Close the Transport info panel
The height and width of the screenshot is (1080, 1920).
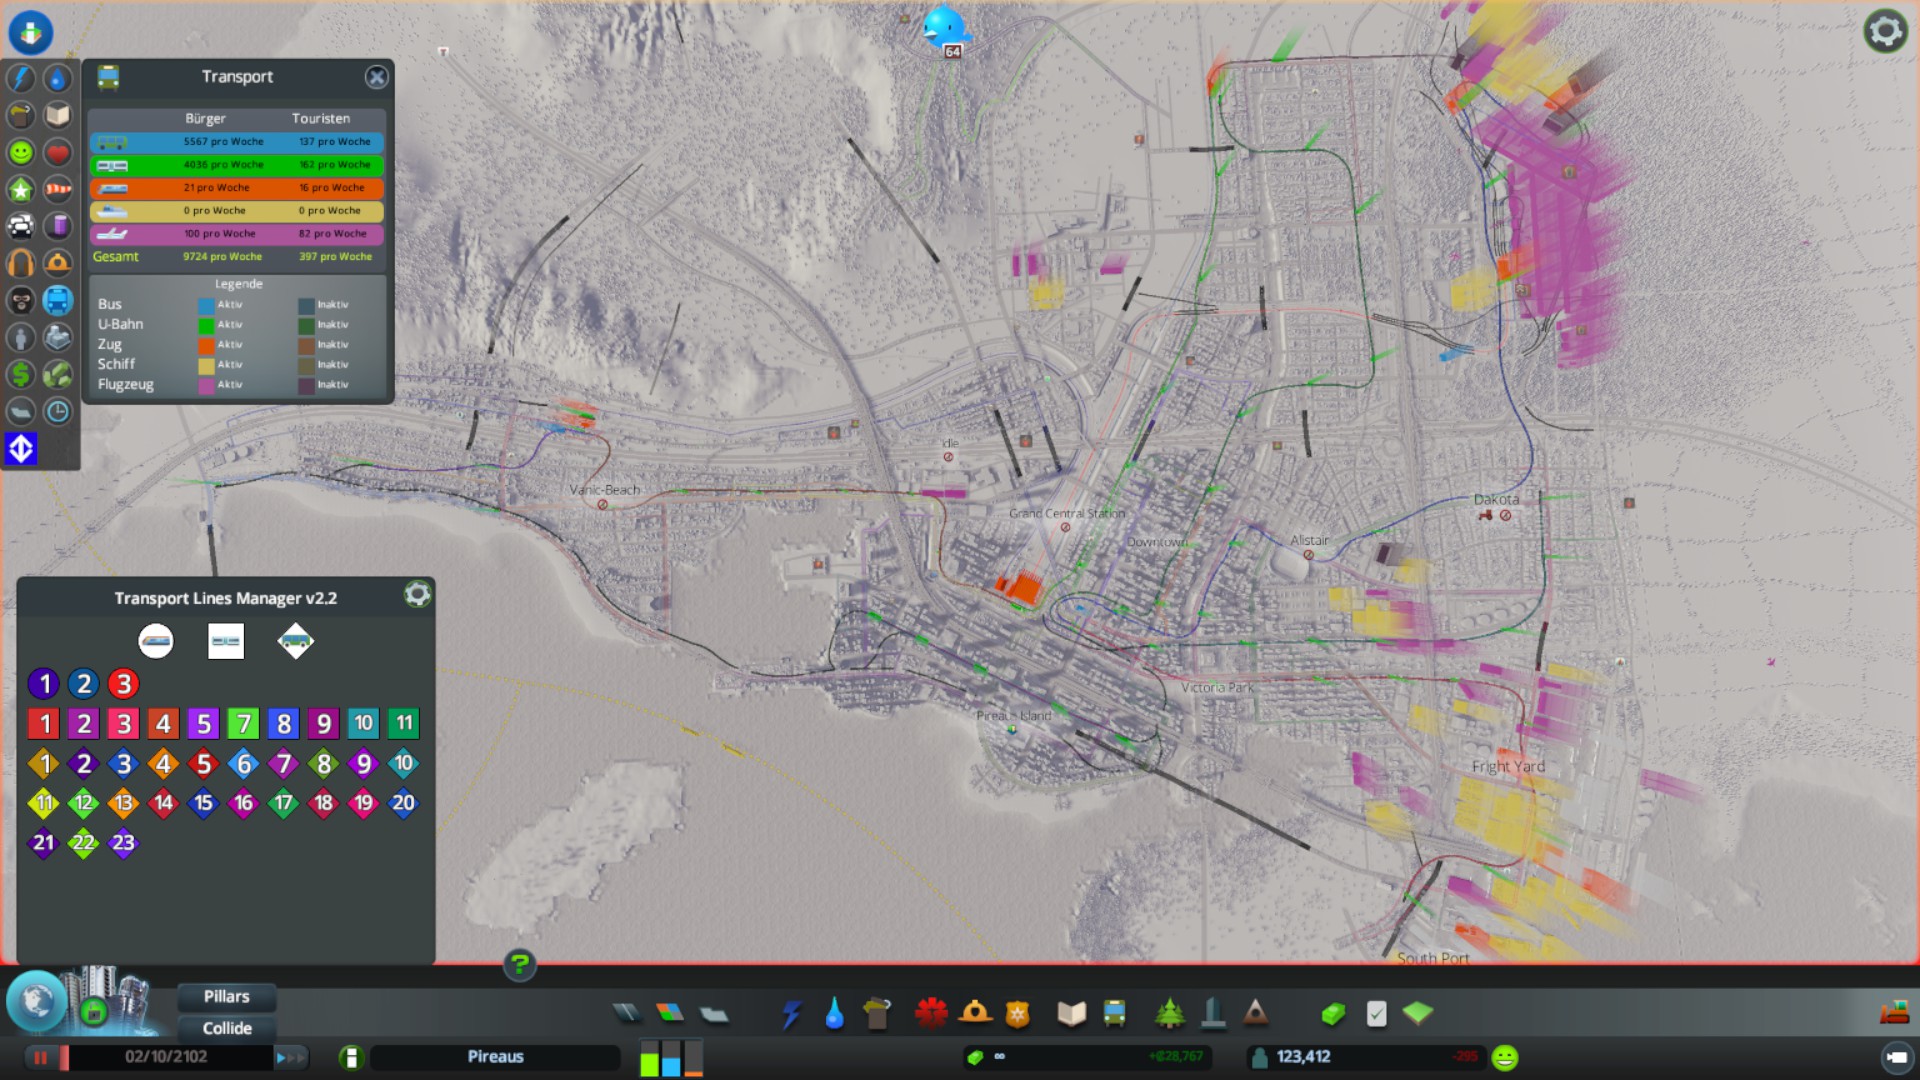coord(376,77)
